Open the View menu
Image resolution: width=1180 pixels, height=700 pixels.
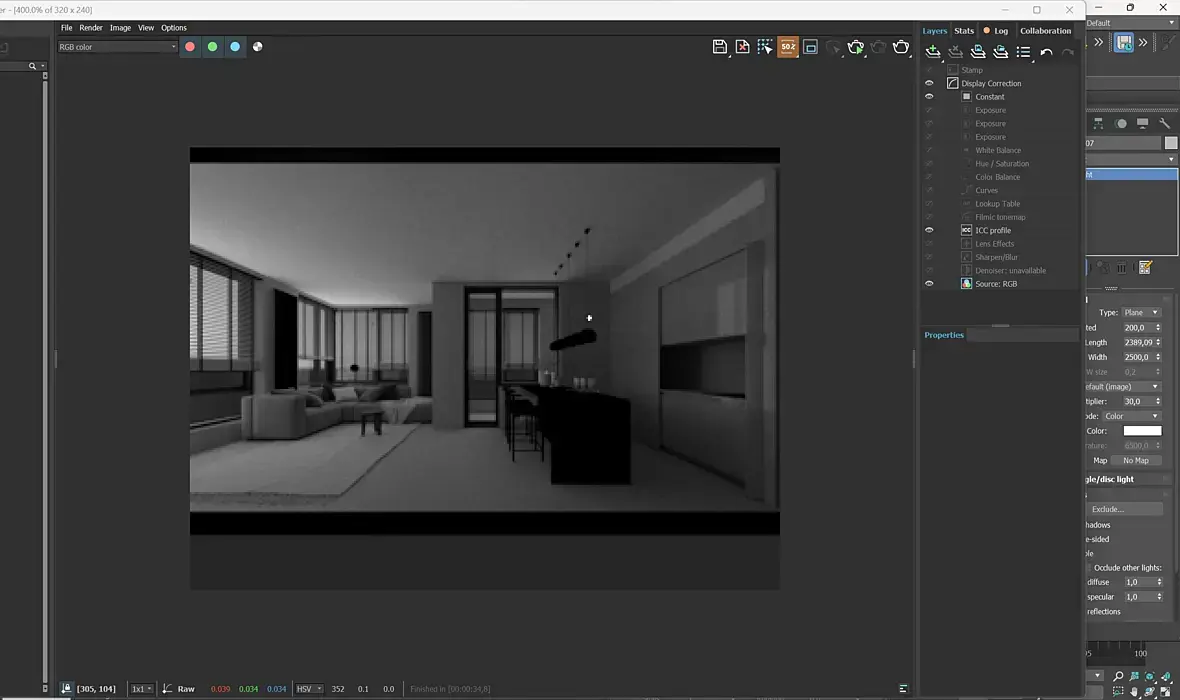146,28
